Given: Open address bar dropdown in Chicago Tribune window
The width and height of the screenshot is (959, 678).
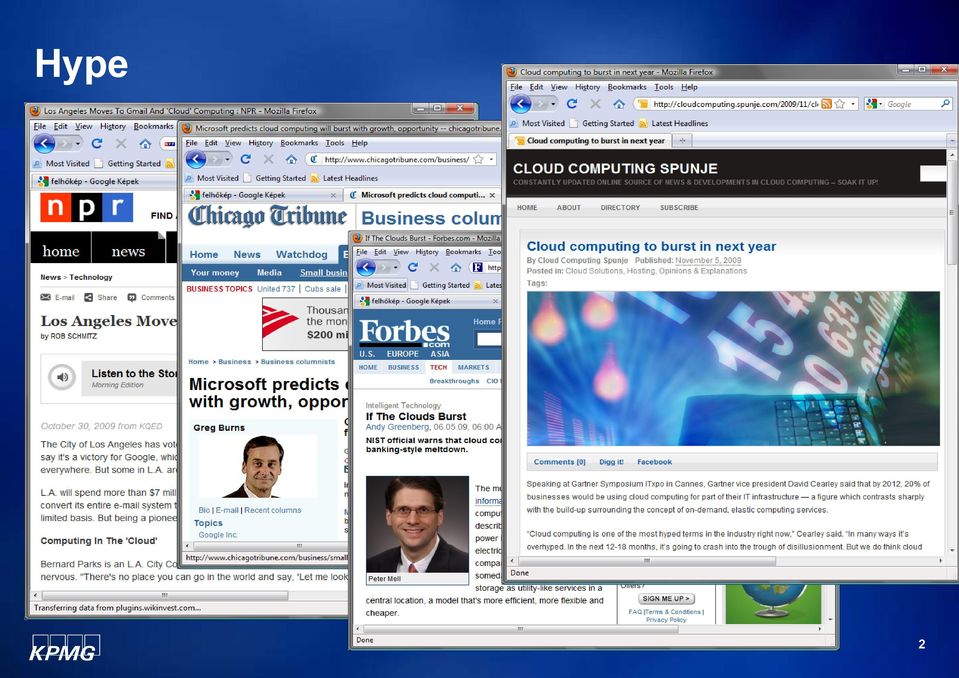Looking at the screenshot, I should [491, 160].
